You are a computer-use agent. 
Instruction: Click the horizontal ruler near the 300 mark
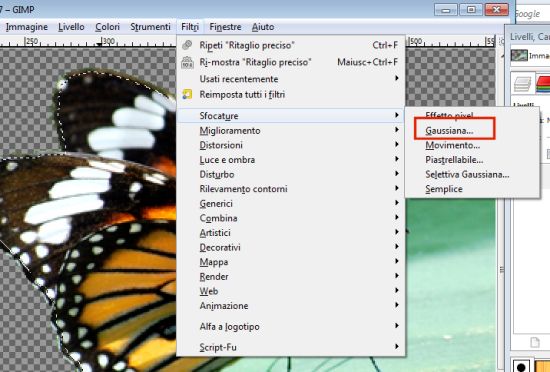[x=108, y=41]
